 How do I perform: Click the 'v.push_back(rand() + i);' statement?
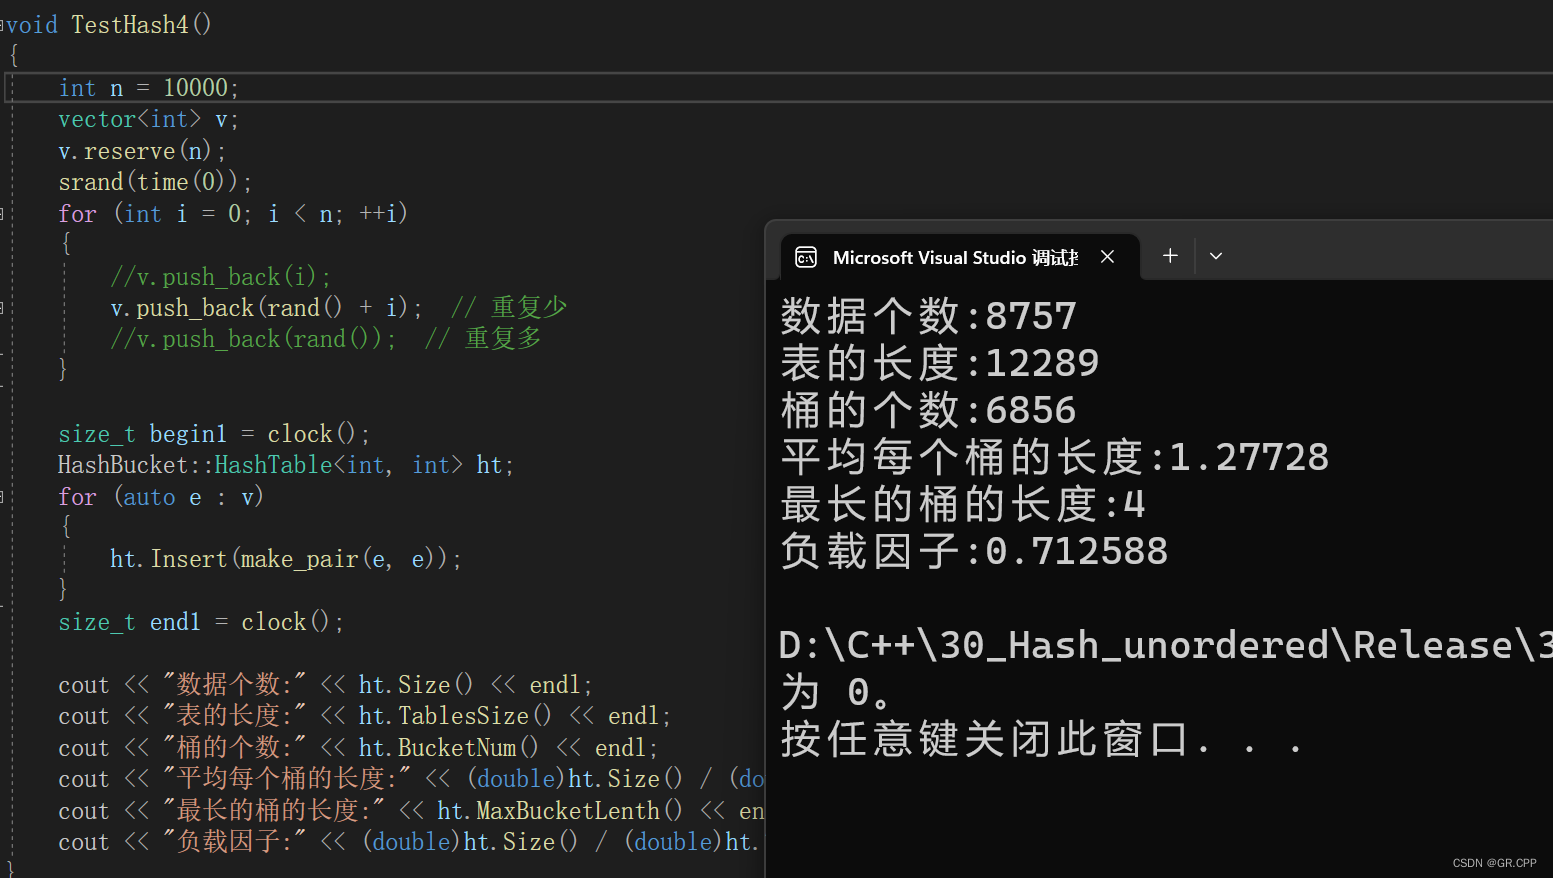266,307
